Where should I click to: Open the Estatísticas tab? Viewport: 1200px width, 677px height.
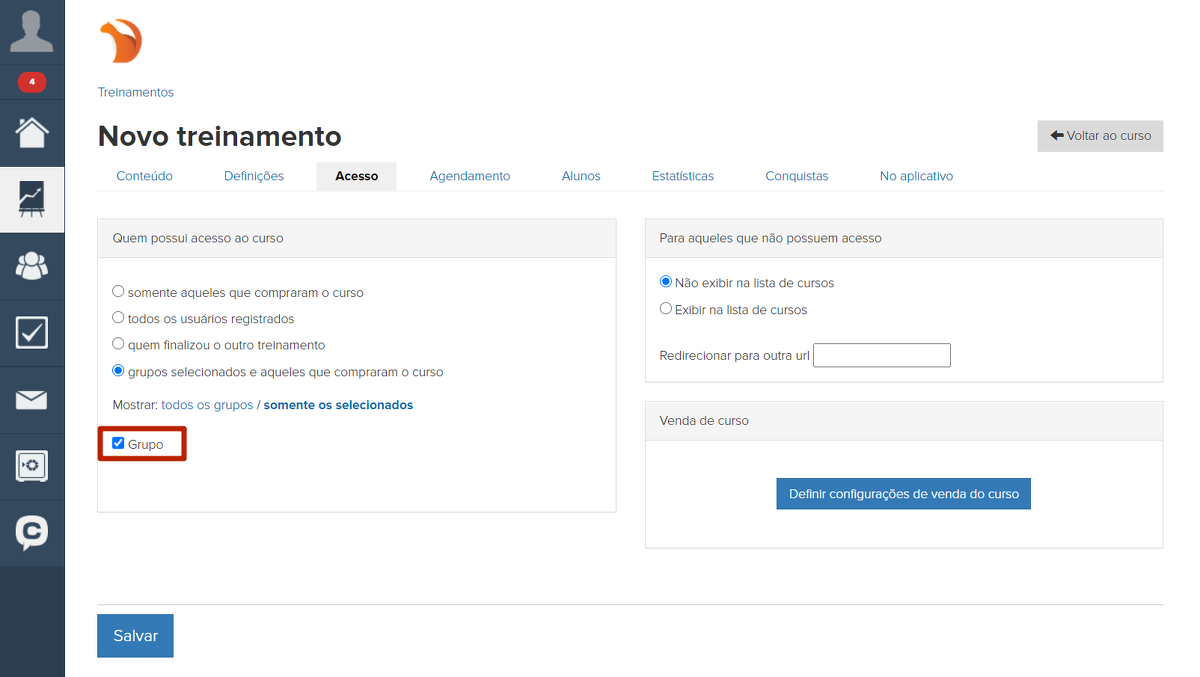[x=683, y=176]
